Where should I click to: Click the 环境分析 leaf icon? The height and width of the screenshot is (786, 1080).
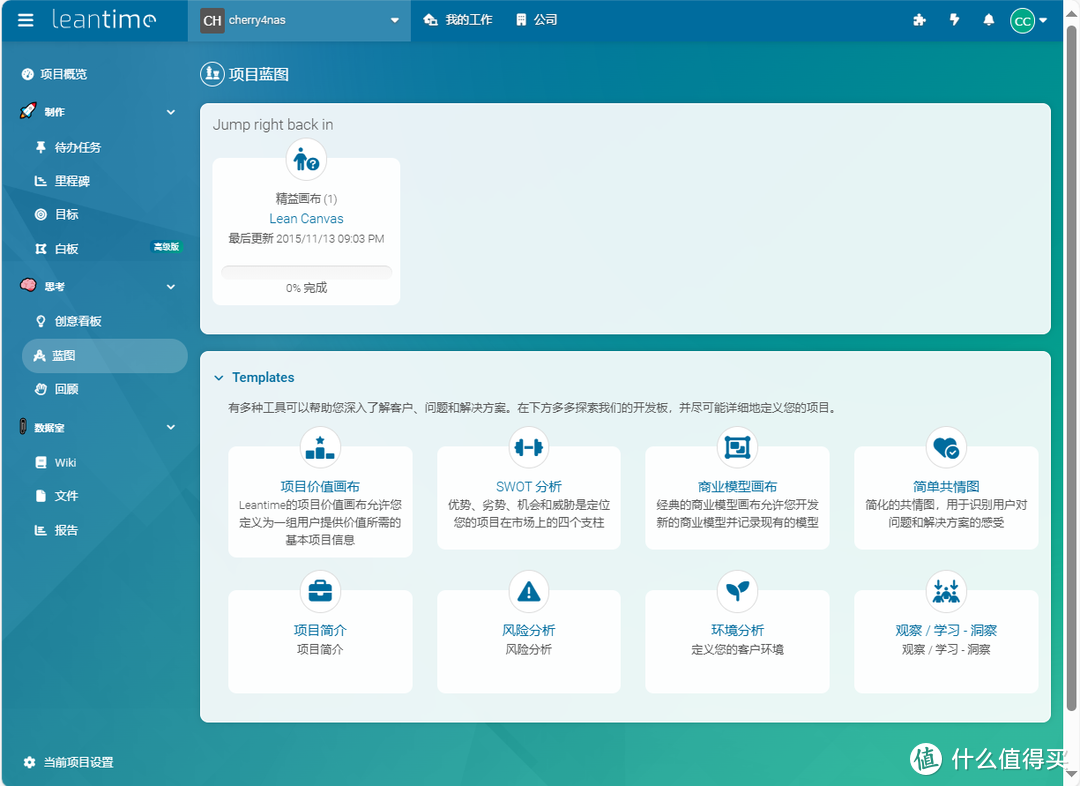pos(737,590)
